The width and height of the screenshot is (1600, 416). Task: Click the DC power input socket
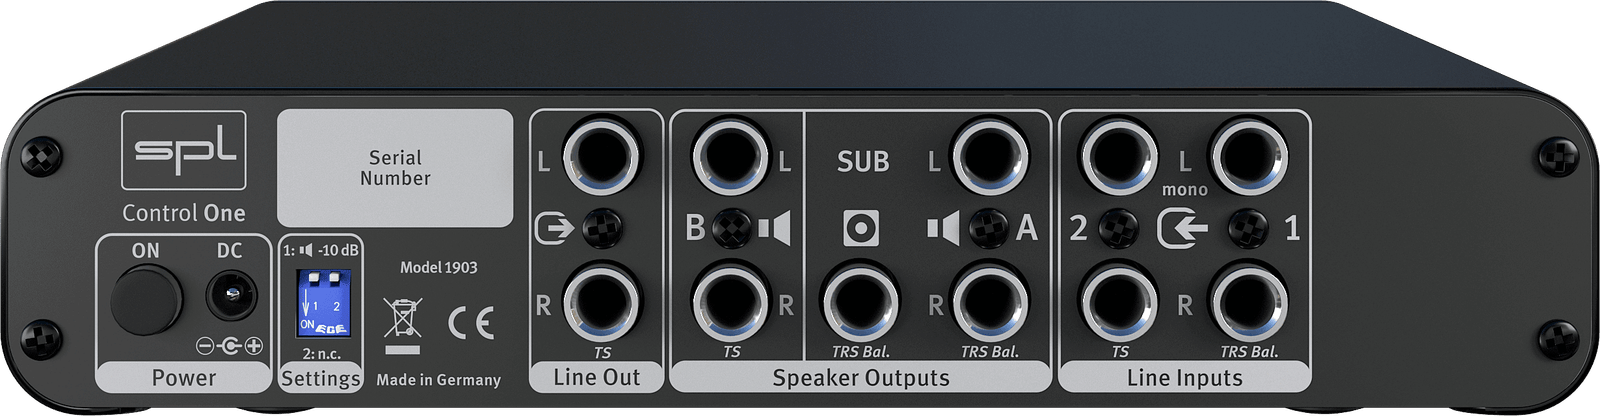tap(231, 297)
